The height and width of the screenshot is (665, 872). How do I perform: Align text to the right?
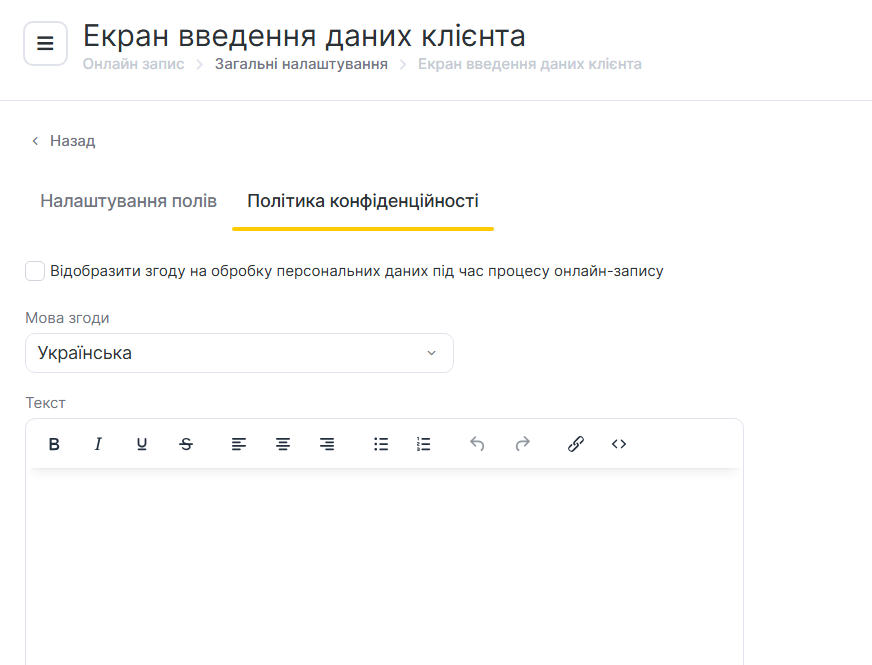coord(327,444)
